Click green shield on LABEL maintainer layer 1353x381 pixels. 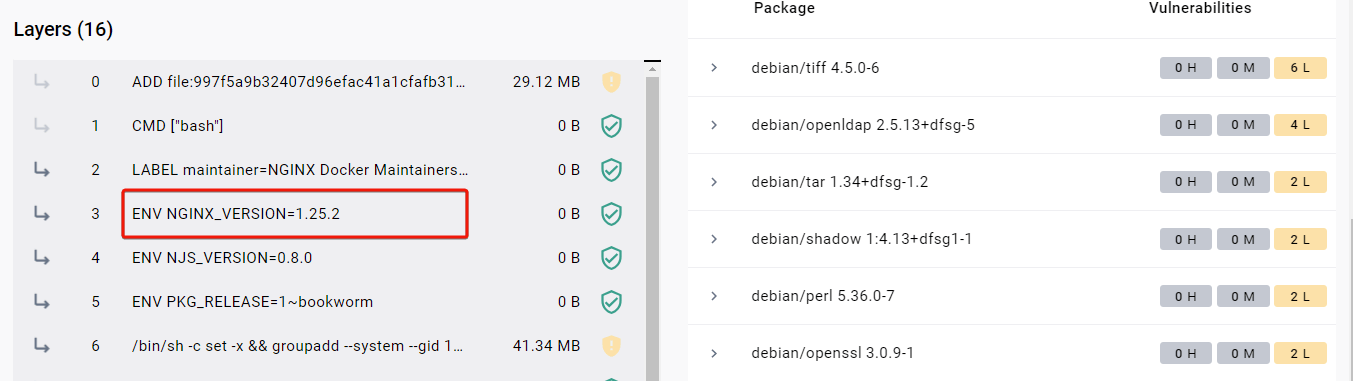point(611,170)
